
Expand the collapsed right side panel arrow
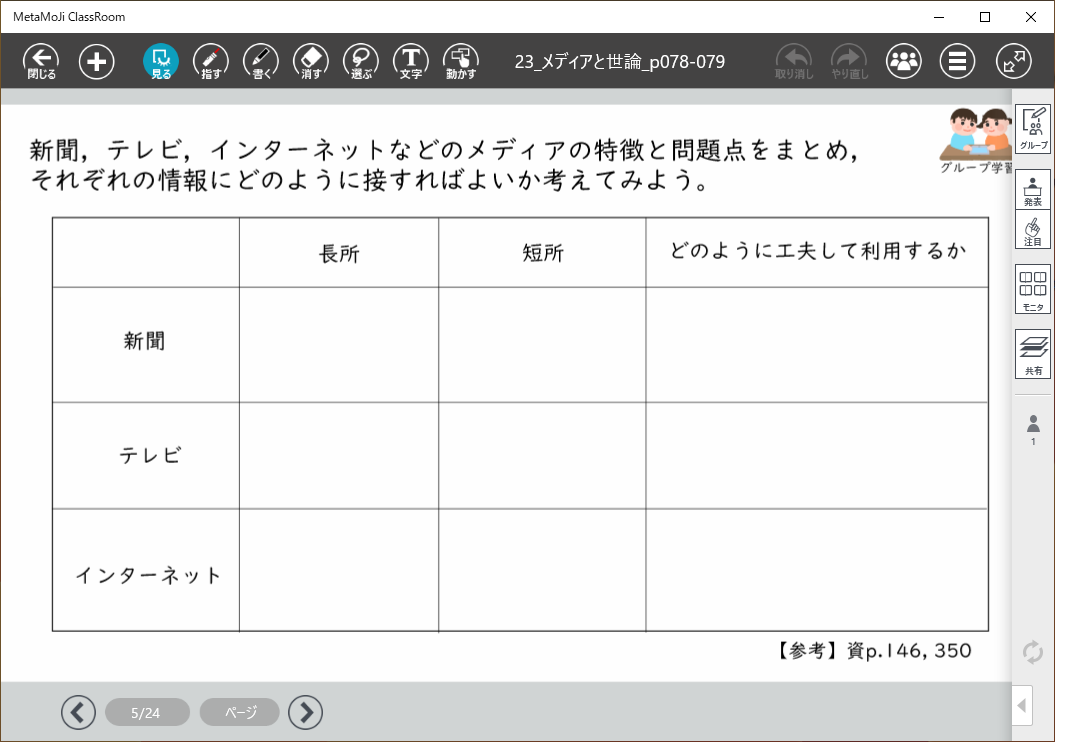pyautogui.click(x=1022, y=706)
